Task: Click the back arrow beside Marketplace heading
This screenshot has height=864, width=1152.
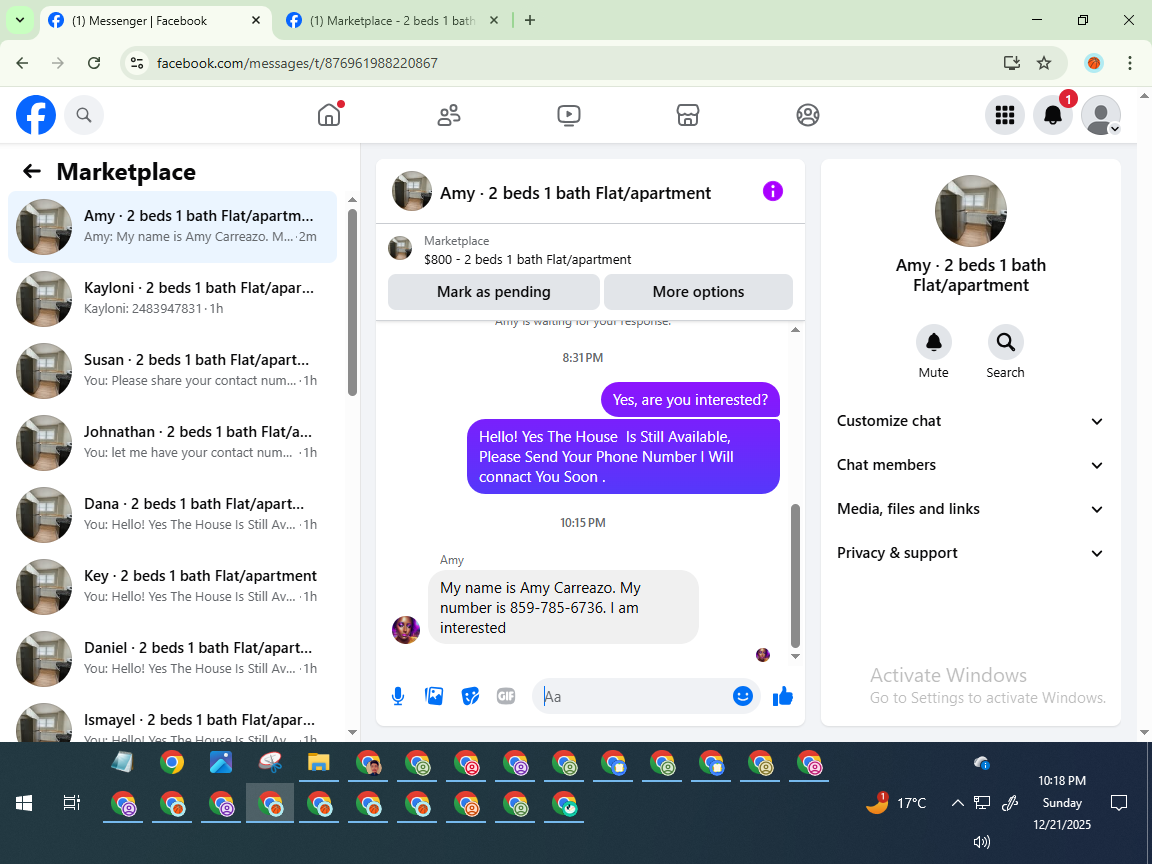Action: [x=32, y=171]
